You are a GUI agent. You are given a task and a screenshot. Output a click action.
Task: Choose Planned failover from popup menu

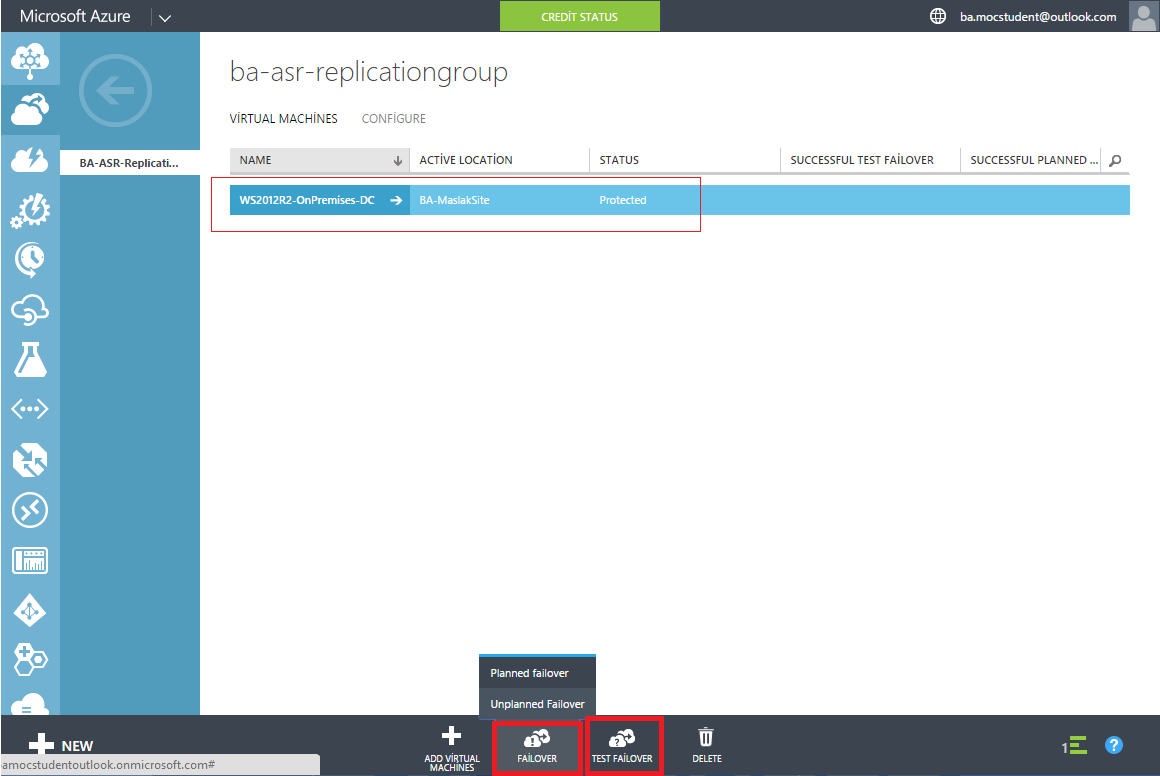coord(537,673)
